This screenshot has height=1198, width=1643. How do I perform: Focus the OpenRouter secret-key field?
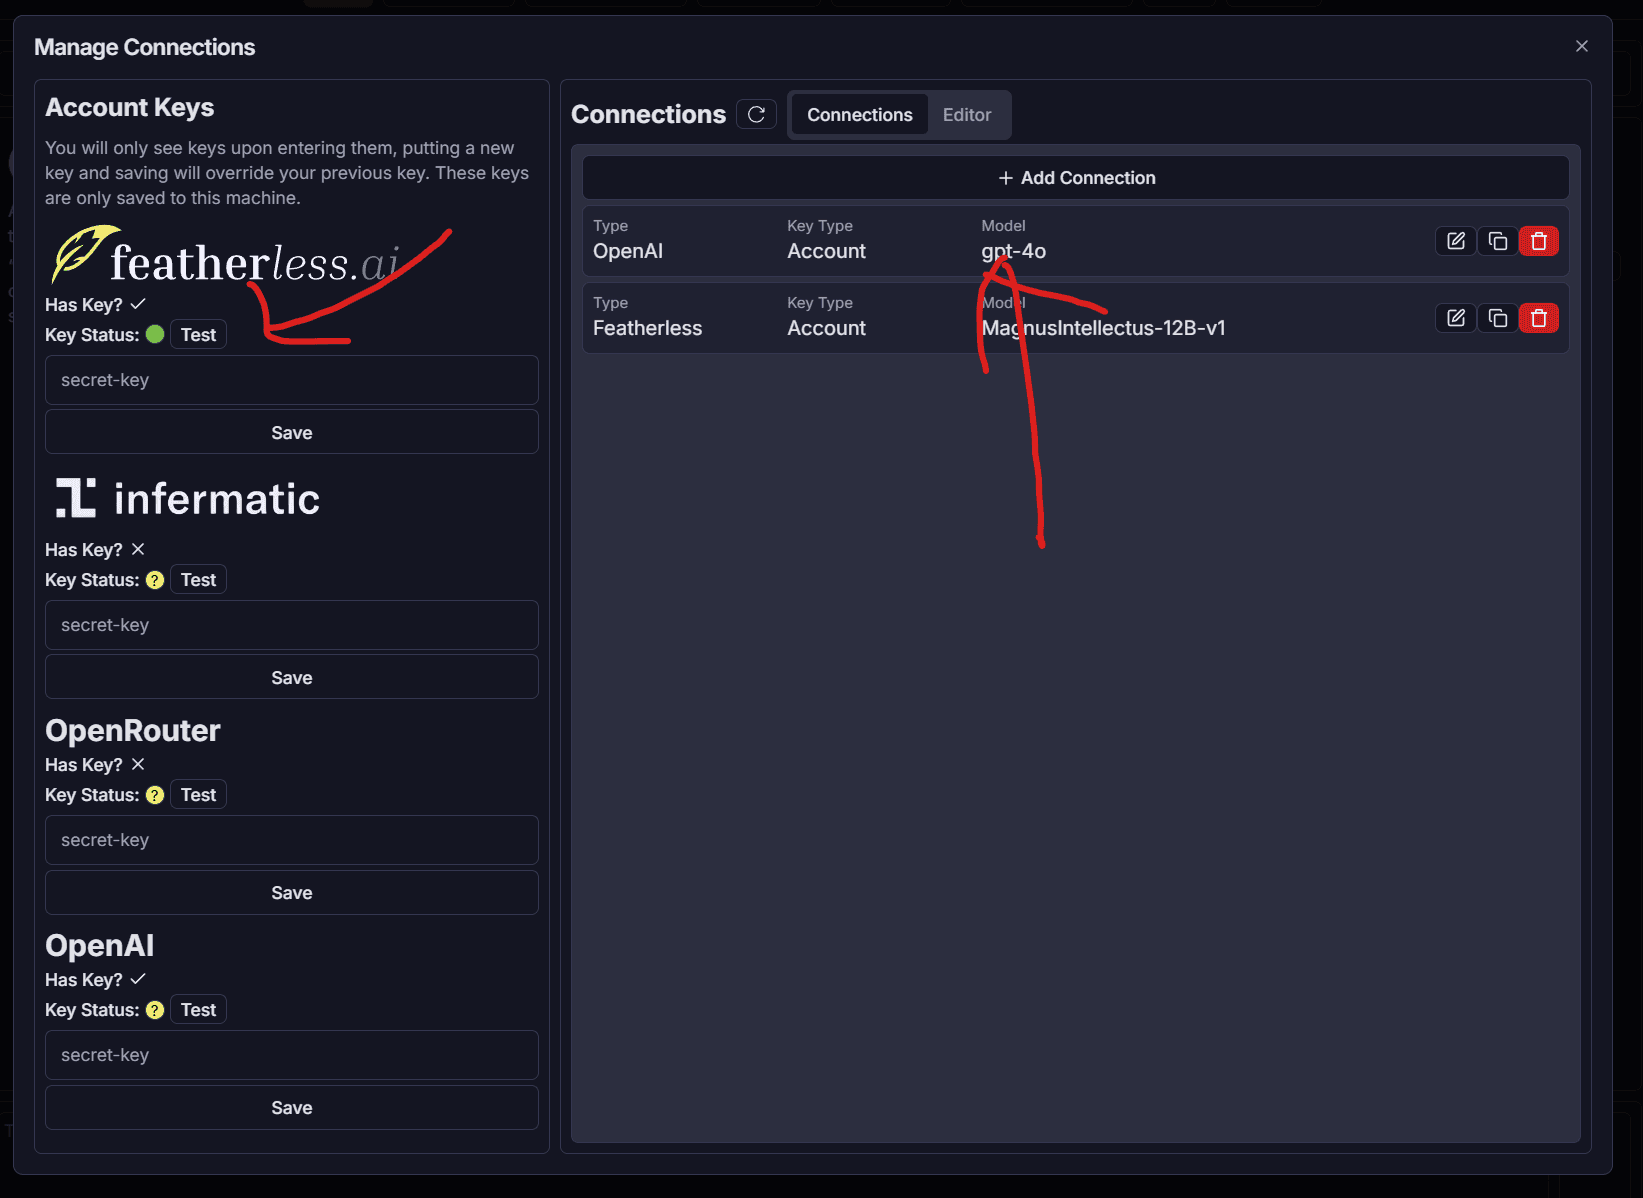[292, 840]
